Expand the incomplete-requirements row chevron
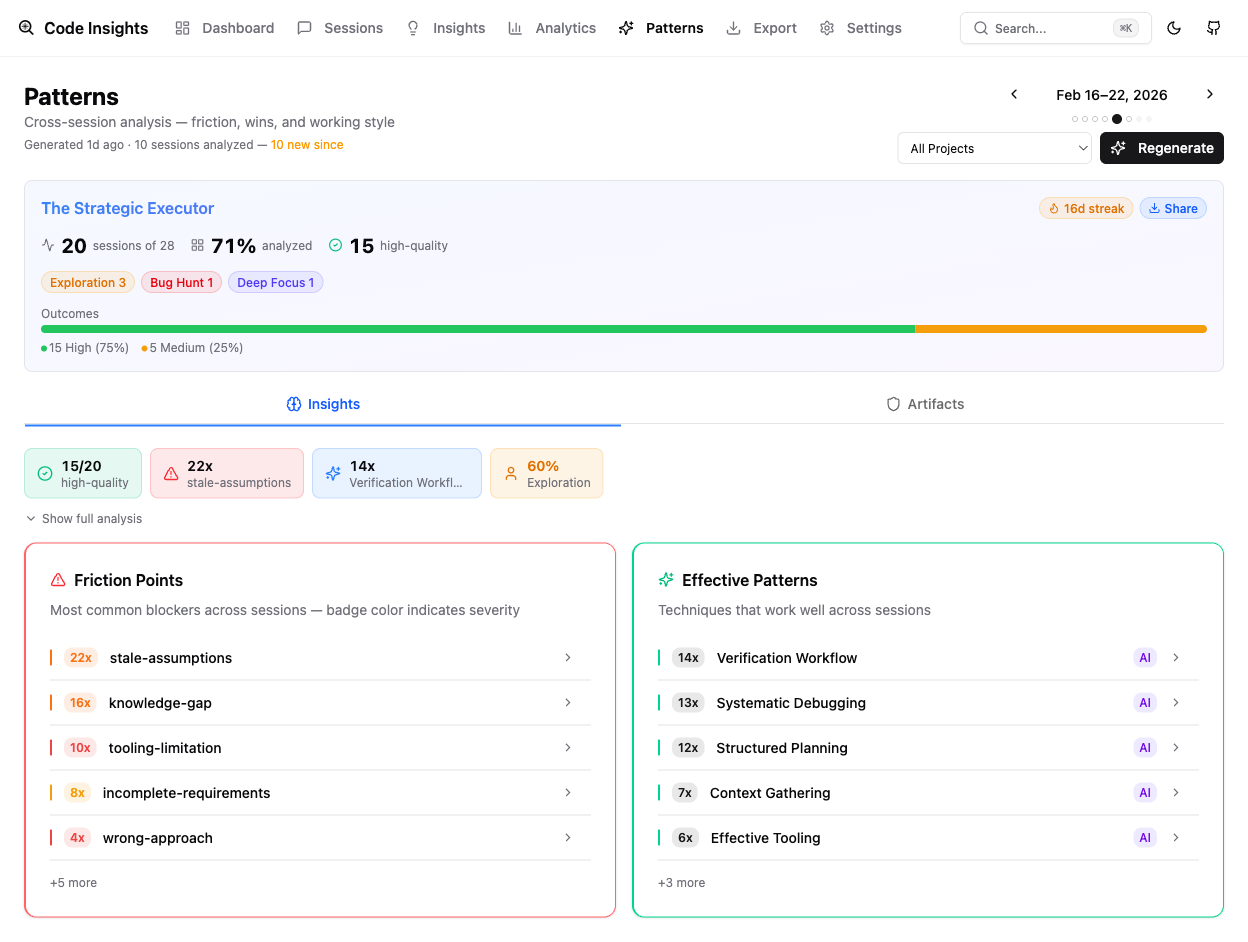The height and width of the screenshot is (942, 1248). (568, 792)
